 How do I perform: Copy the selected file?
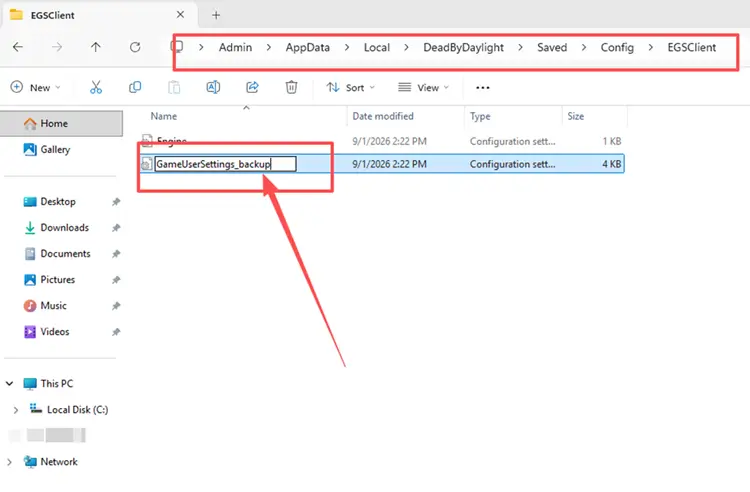[135, 87]
